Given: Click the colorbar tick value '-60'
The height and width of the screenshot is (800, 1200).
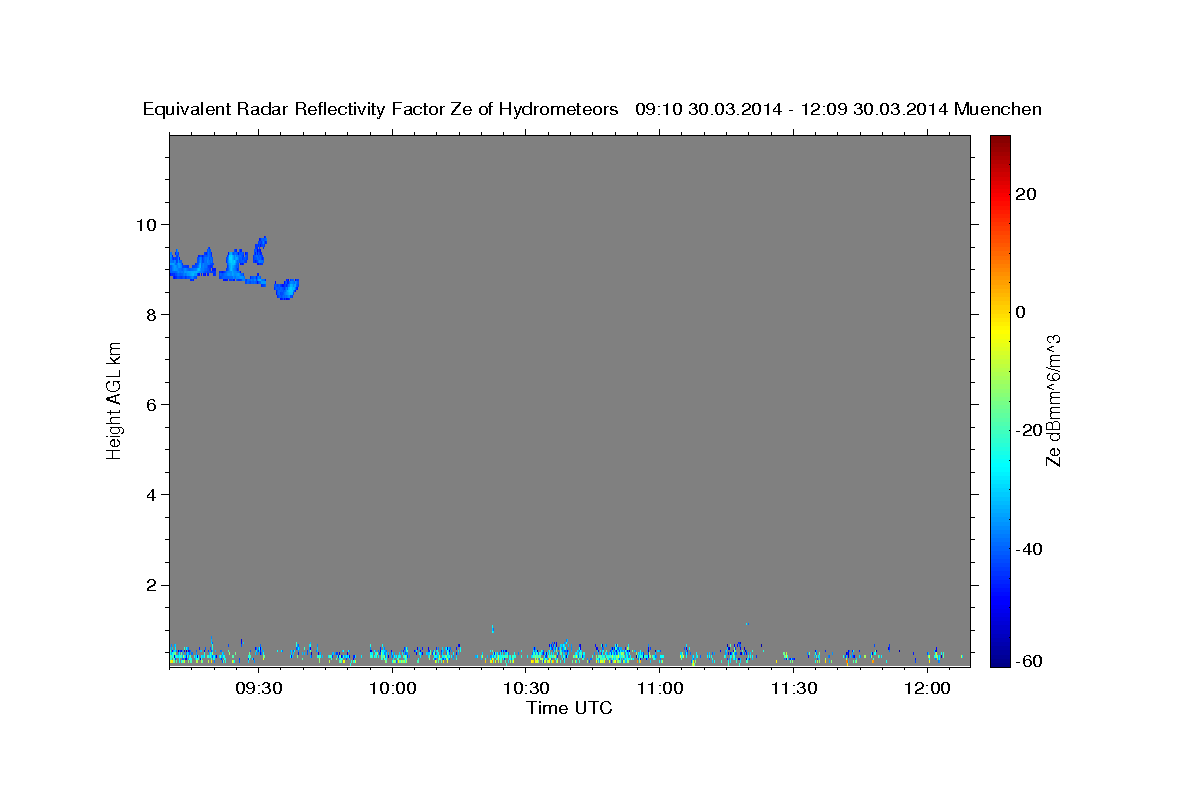Looking at the screenshot, I should (1029, 661).
